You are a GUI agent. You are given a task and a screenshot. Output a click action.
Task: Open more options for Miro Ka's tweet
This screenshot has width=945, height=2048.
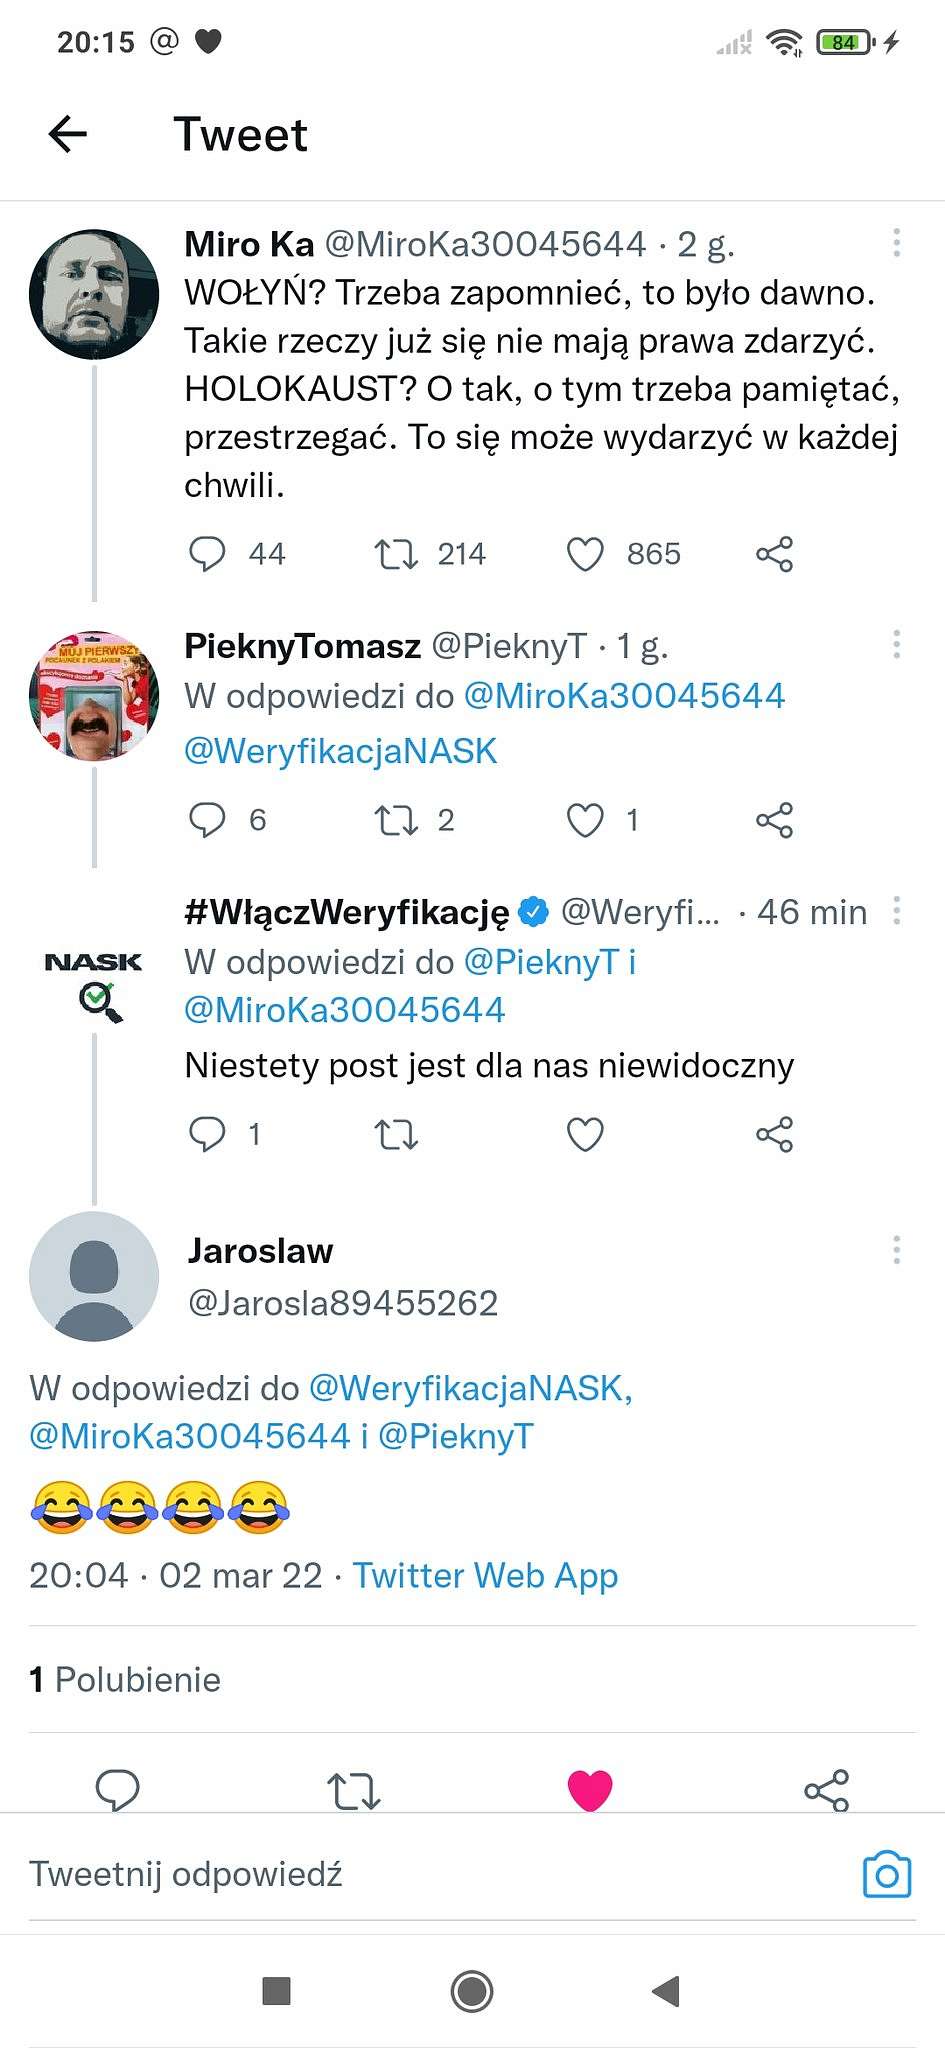pyautogui.click(x=896, y=243)
